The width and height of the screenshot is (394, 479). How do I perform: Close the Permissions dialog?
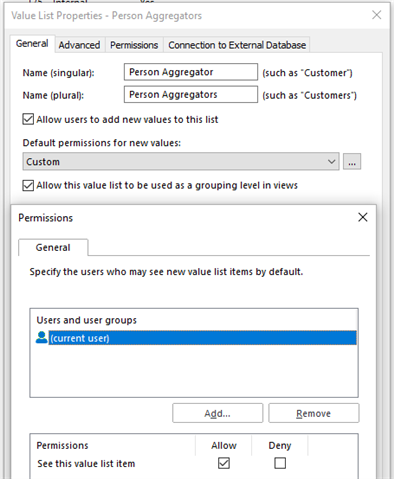[363, 217]
